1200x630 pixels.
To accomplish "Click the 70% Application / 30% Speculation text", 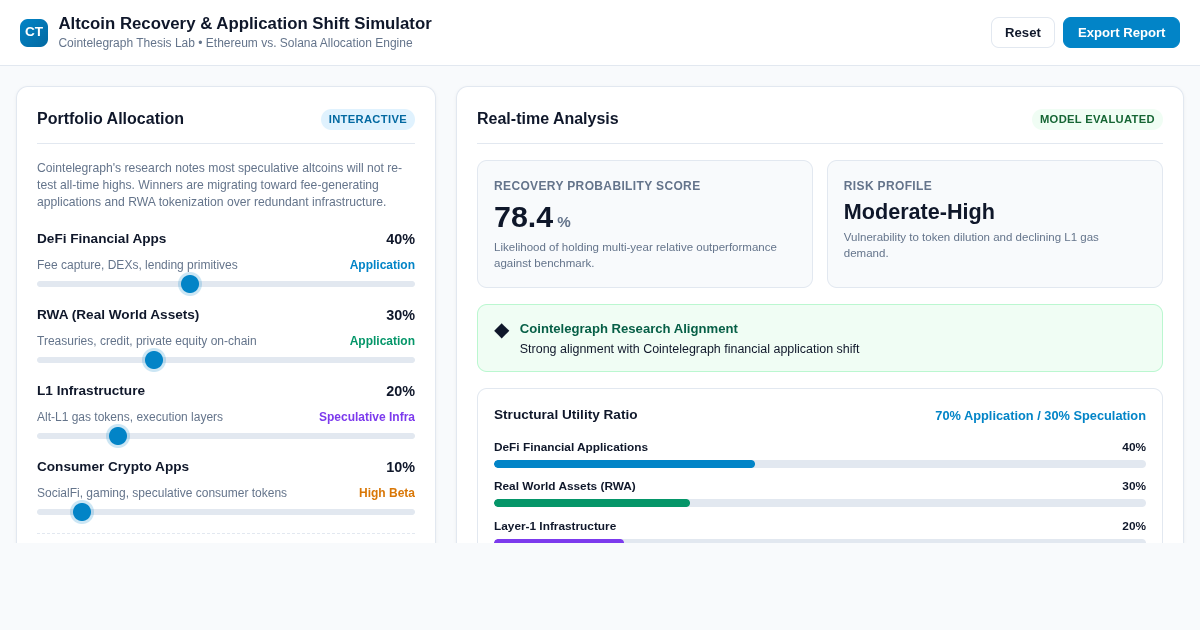I will pos(1041,416).
